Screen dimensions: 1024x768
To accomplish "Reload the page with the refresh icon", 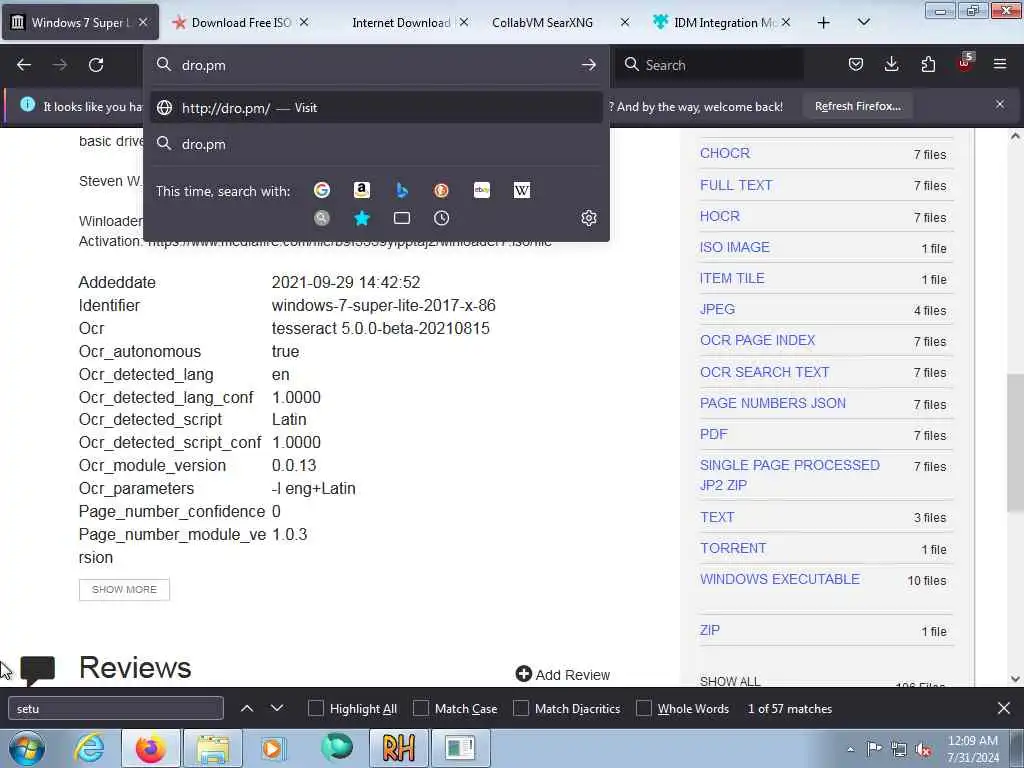I will point(96,65).
